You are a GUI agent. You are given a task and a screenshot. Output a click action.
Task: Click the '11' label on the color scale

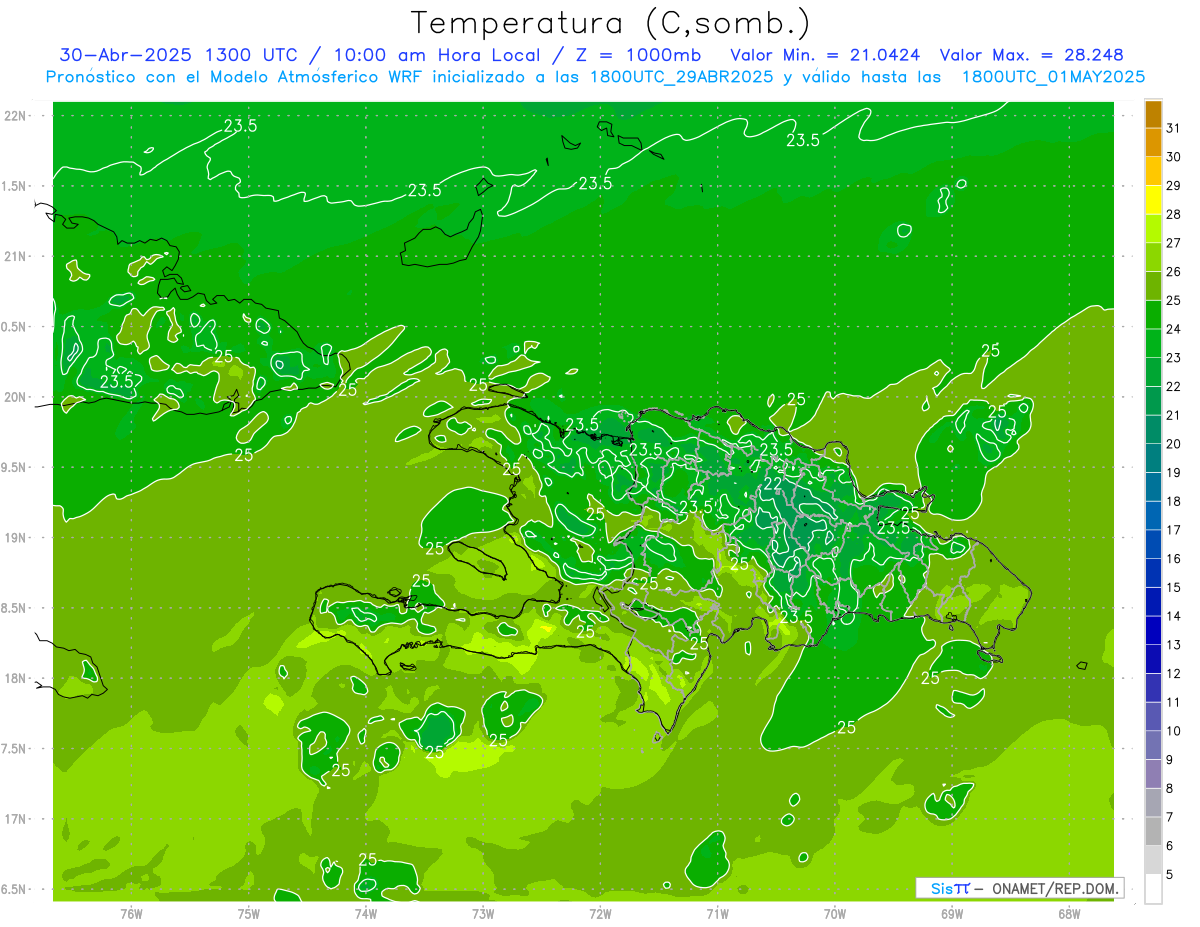pos(1174,702)
